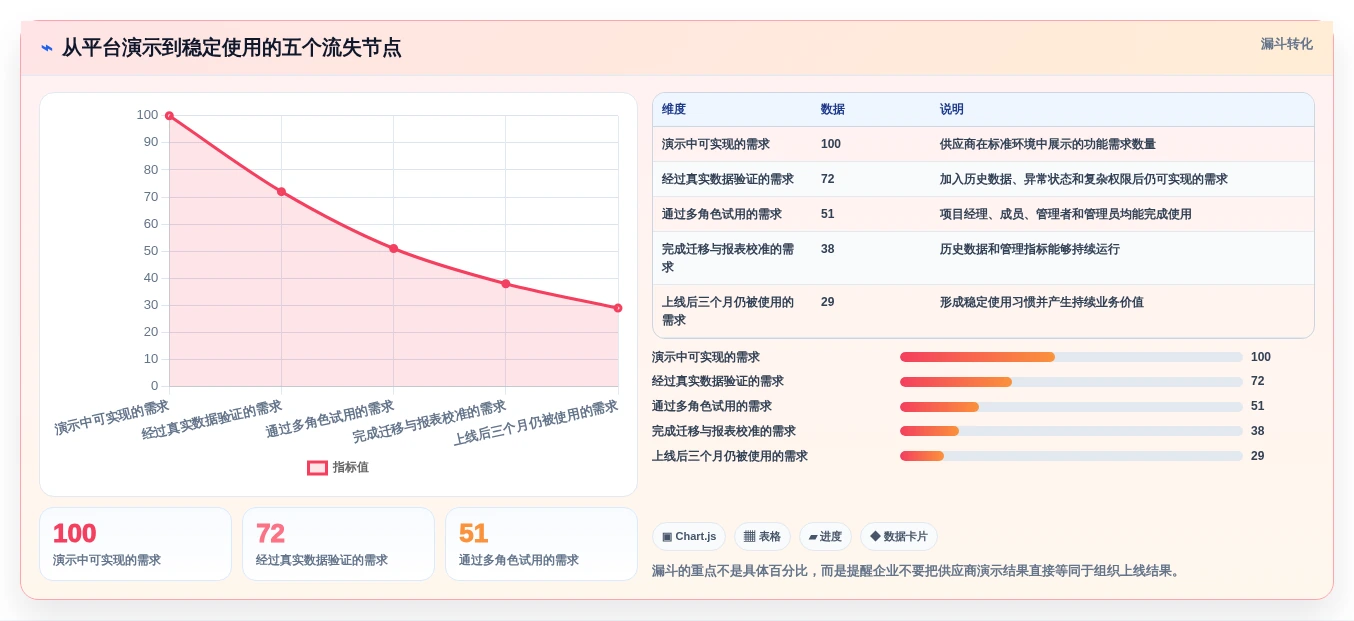The width and height of the screenshot is (1354, 621).
Task: Click the 数据卡片 tag chip
Action: 899,537
